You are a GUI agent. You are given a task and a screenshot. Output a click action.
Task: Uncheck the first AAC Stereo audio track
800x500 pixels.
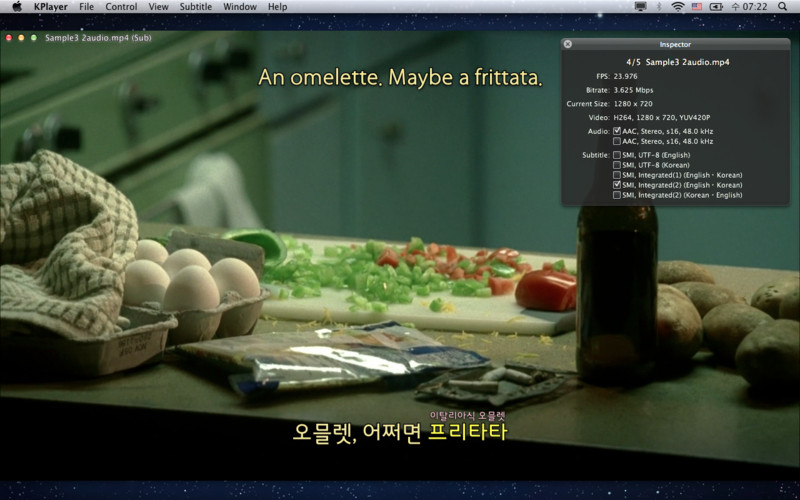point(616,131)
